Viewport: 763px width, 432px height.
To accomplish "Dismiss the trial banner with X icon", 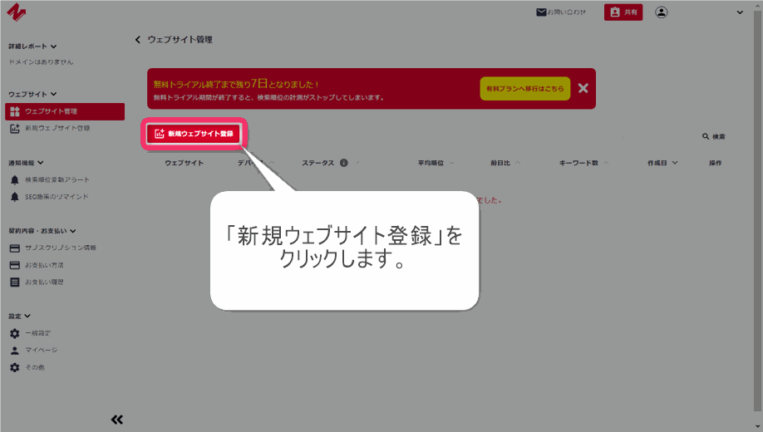I will [583, 88].
